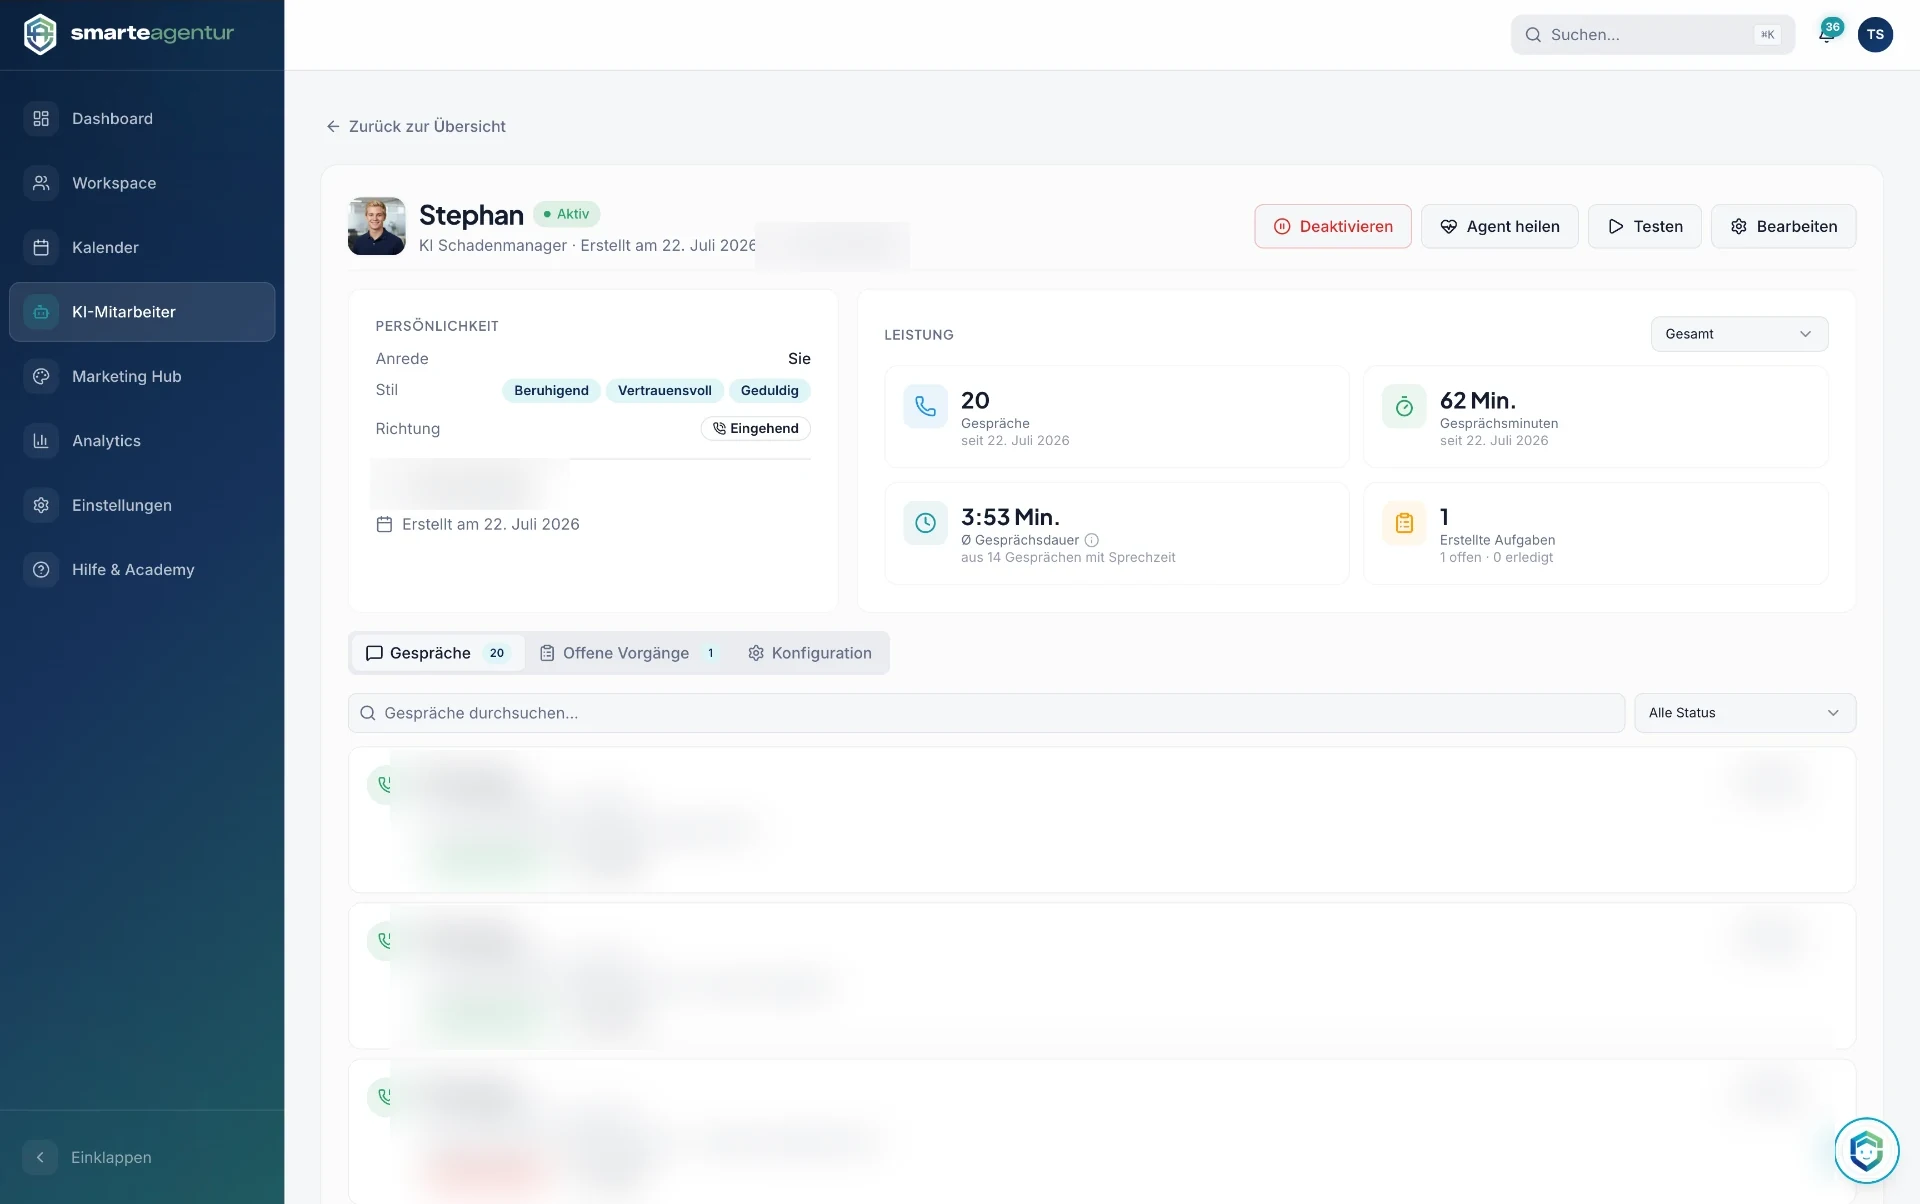Screen dimensions: 1920x1204
Task: Click the Marketing Hub palette icon
Action: [x=41, y=376]
